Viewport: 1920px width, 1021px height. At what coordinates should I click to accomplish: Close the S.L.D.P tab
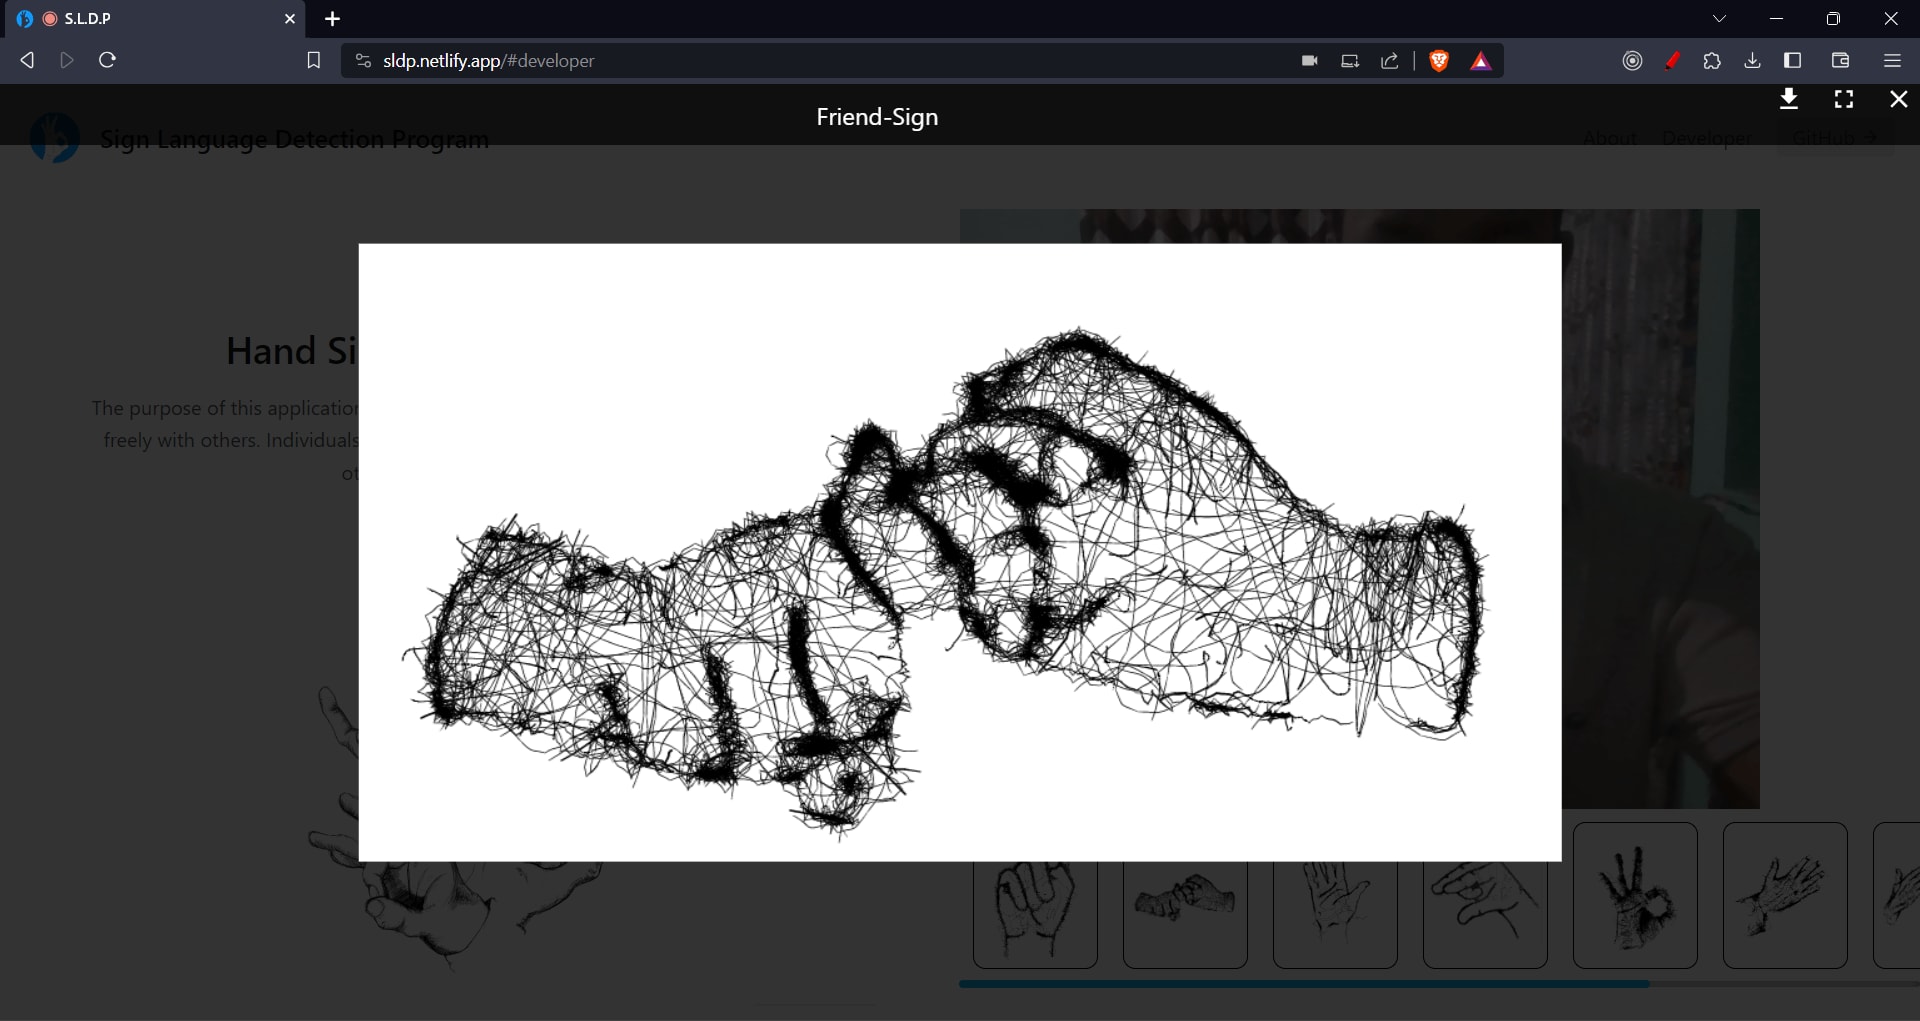tap(290, 19)
